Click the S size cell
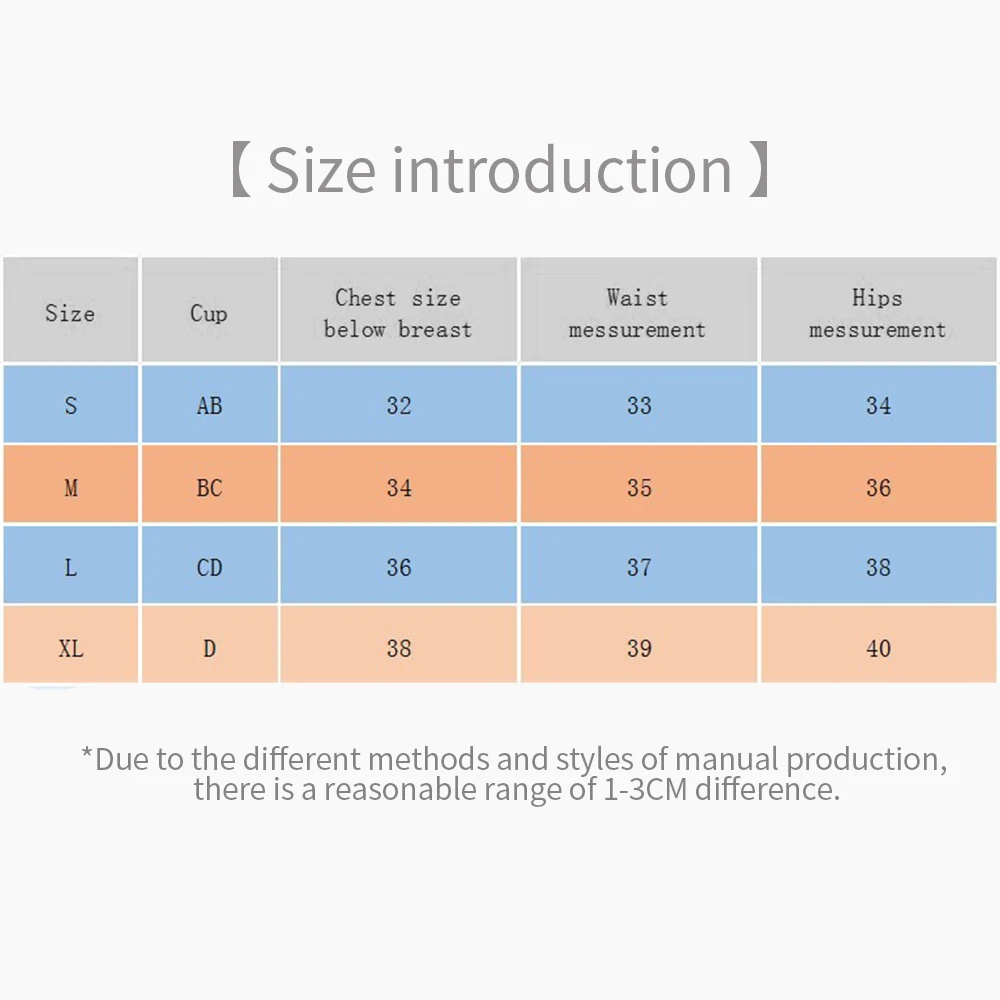This screenshot has height=1000, width=1000. pos(70,406)
